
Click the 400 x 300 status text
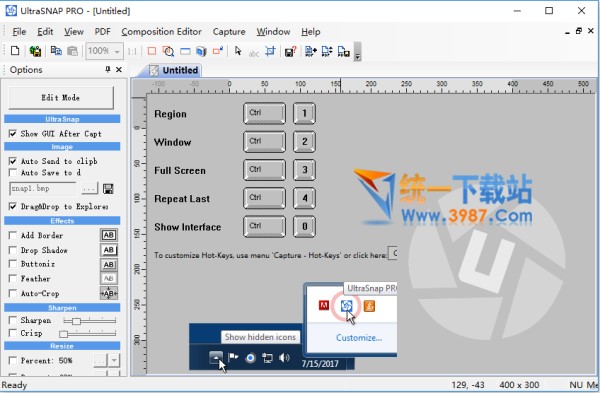[x=519, y=385]
